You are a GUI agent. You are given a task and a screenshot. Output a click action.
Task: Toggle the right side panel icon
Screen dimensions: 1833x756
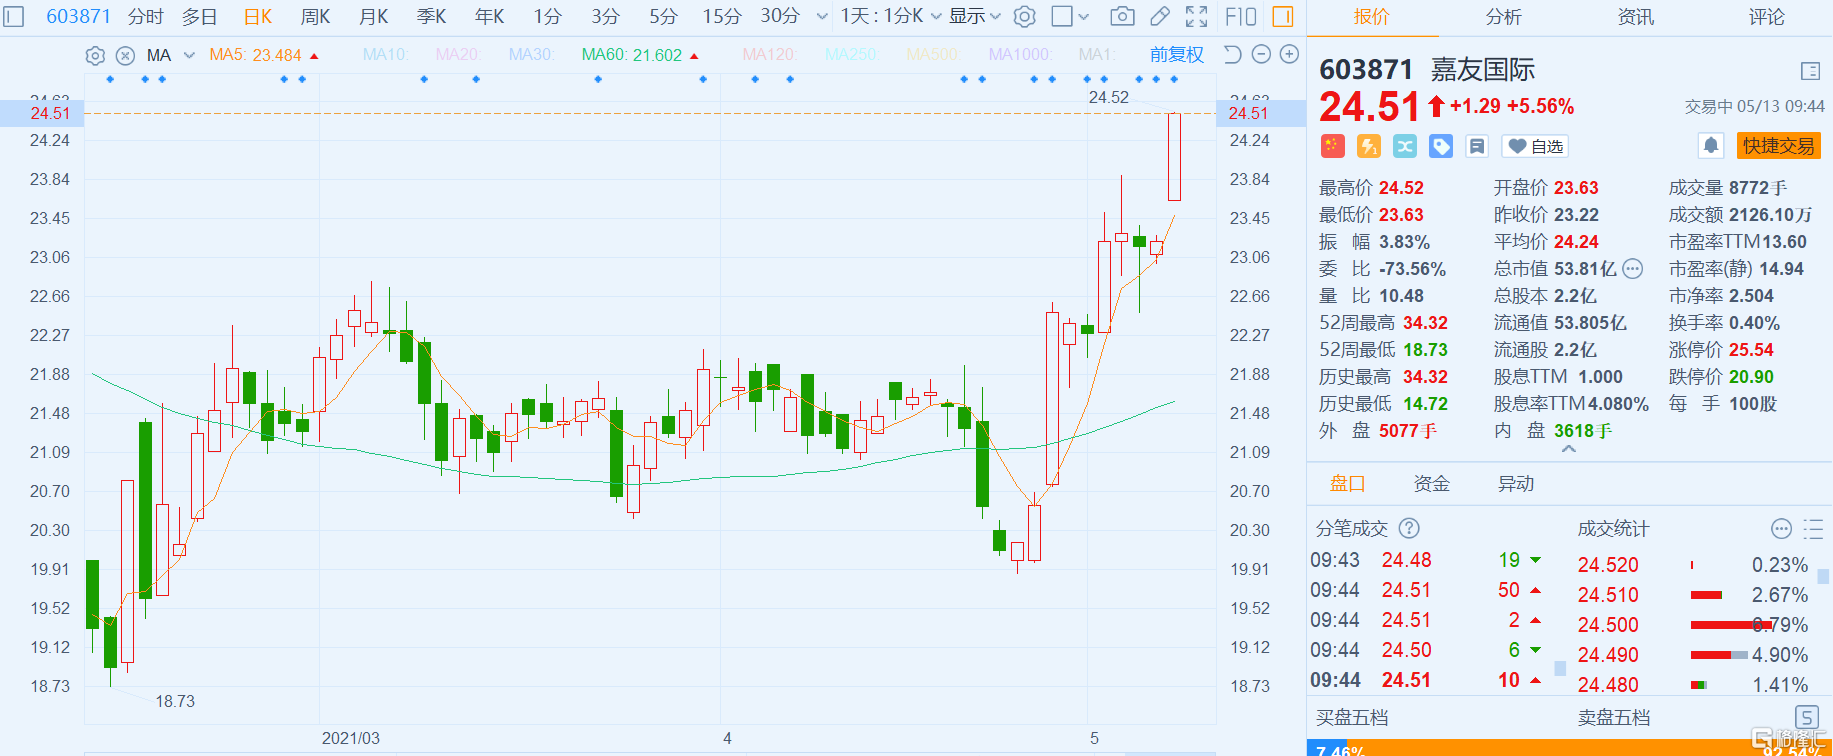tap(1282, 16)
